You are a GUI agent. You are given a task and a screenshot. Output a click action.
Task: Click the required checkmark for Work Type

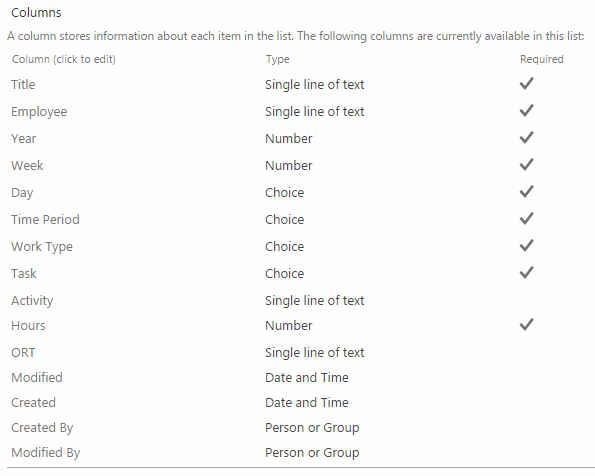pos(527,246)
